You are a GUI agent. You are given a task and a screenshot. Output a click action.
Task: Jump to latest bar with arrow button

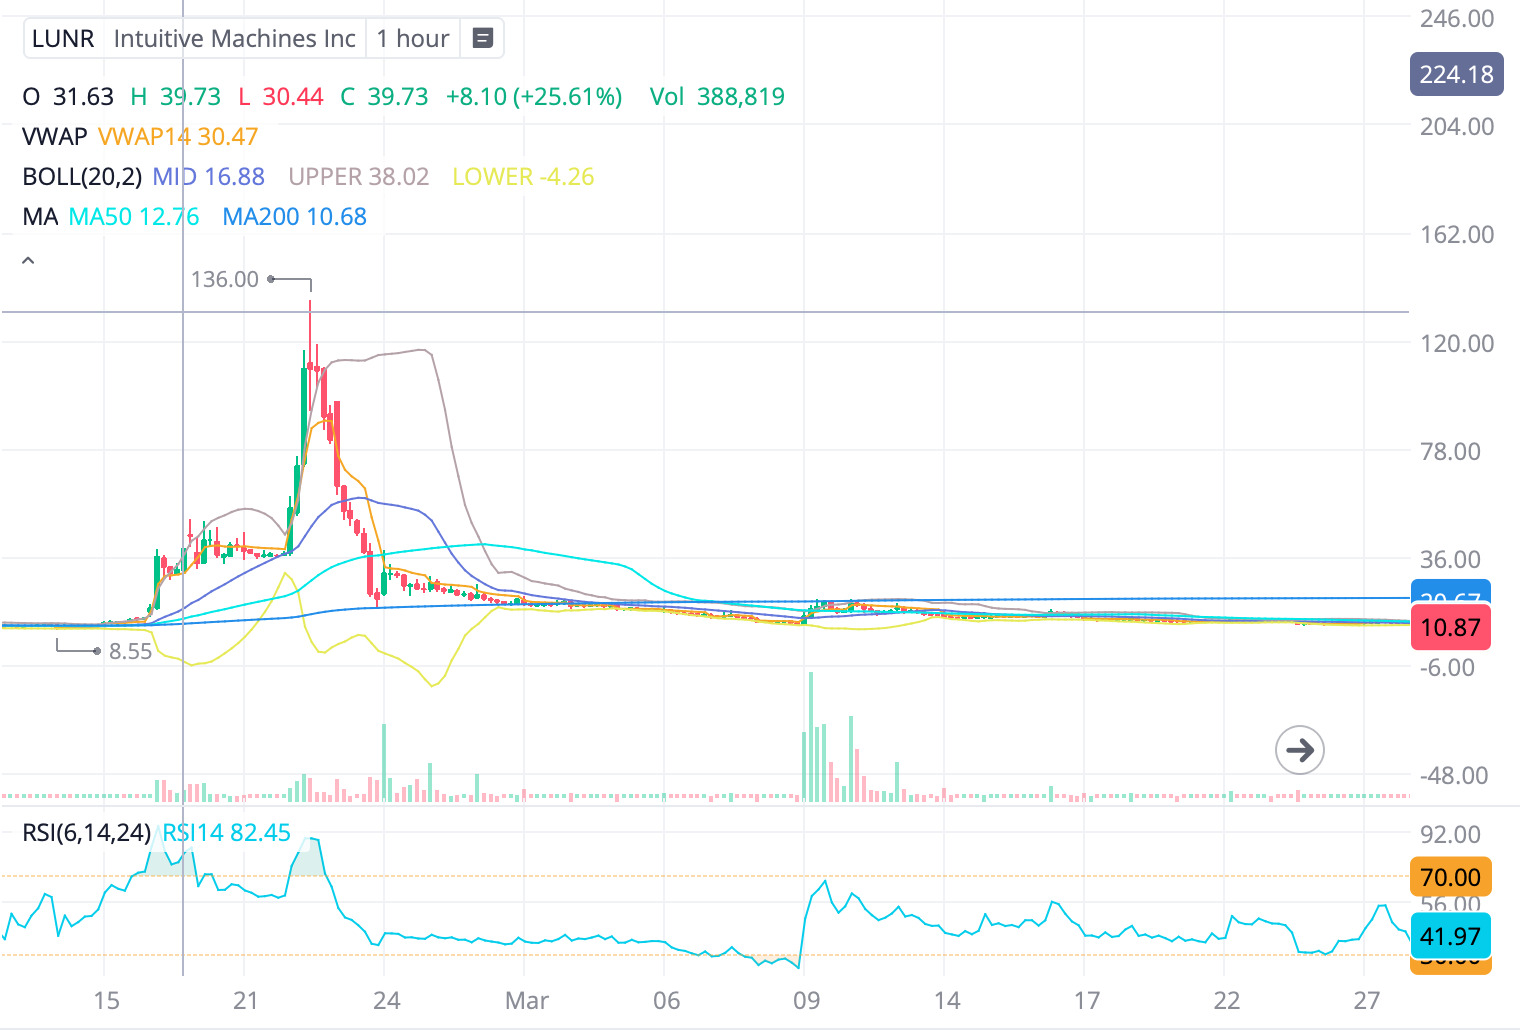coord(1299,750)
